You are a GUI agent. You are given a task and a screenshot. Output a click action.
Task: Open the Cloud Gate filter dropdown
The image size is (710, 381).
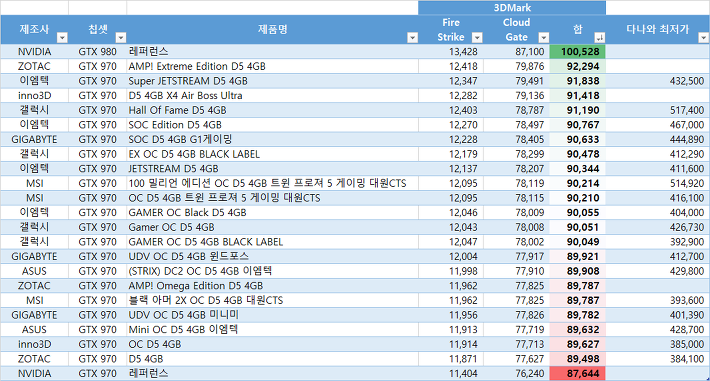point(543,38)
